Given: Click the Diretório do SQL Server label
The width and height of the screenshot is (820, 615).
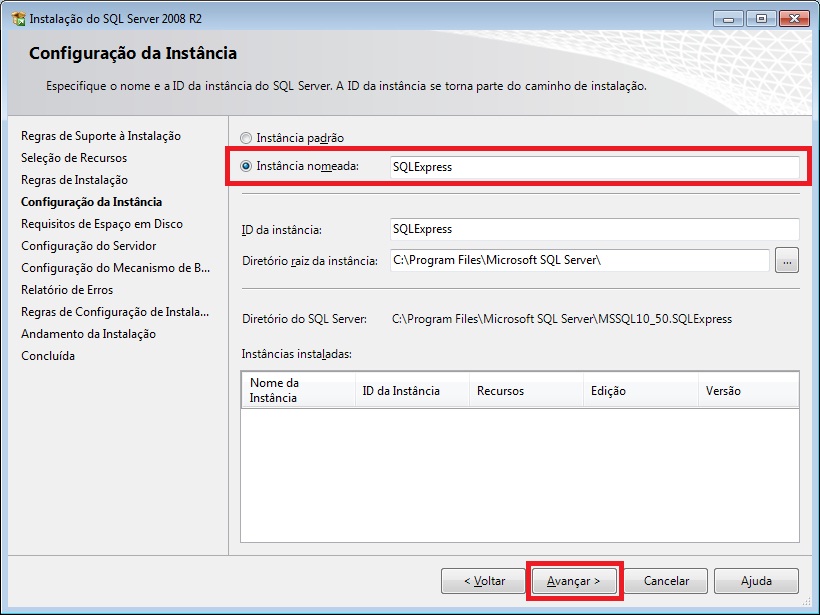Looking at the screenshot, I should [x=304, y=319].
